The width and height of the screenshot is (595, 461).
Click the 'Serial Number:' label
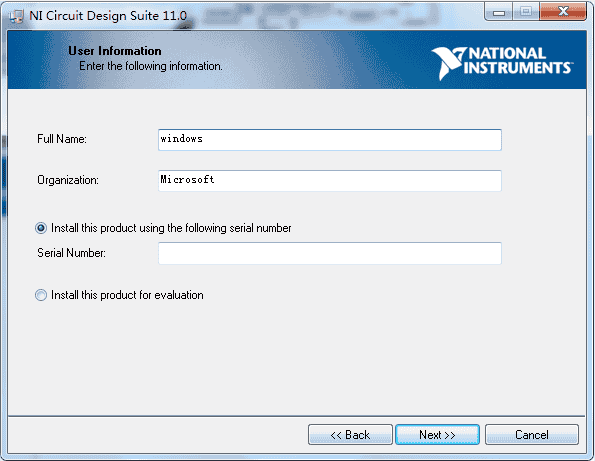(71, 253)
